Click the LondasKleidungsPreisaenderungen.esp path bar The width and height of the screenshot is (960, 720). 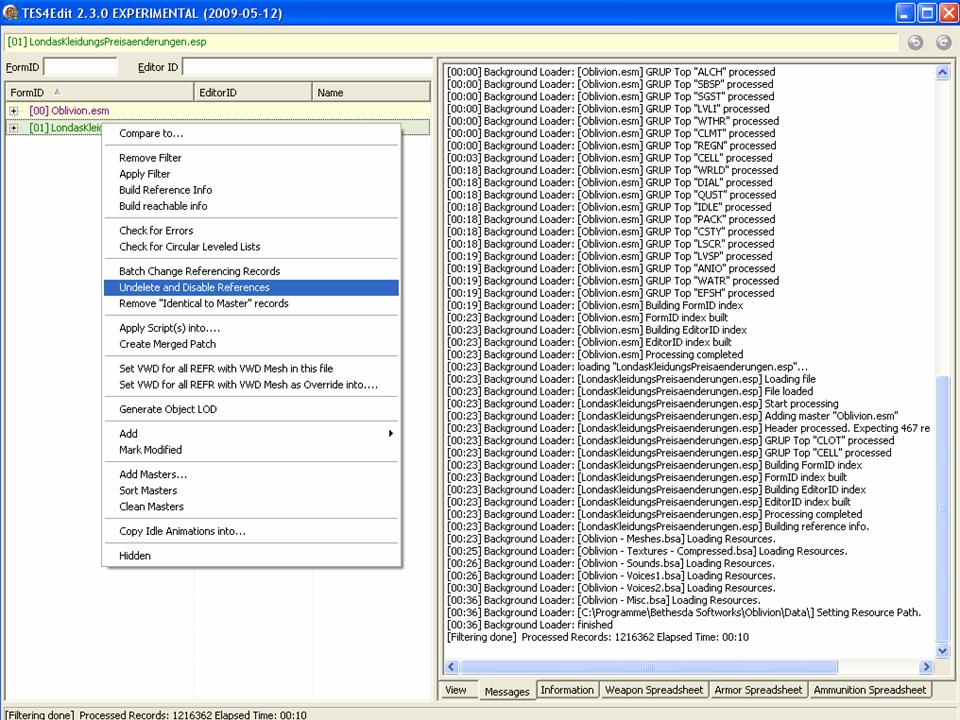pyautogui.click(x=451, y=42)
